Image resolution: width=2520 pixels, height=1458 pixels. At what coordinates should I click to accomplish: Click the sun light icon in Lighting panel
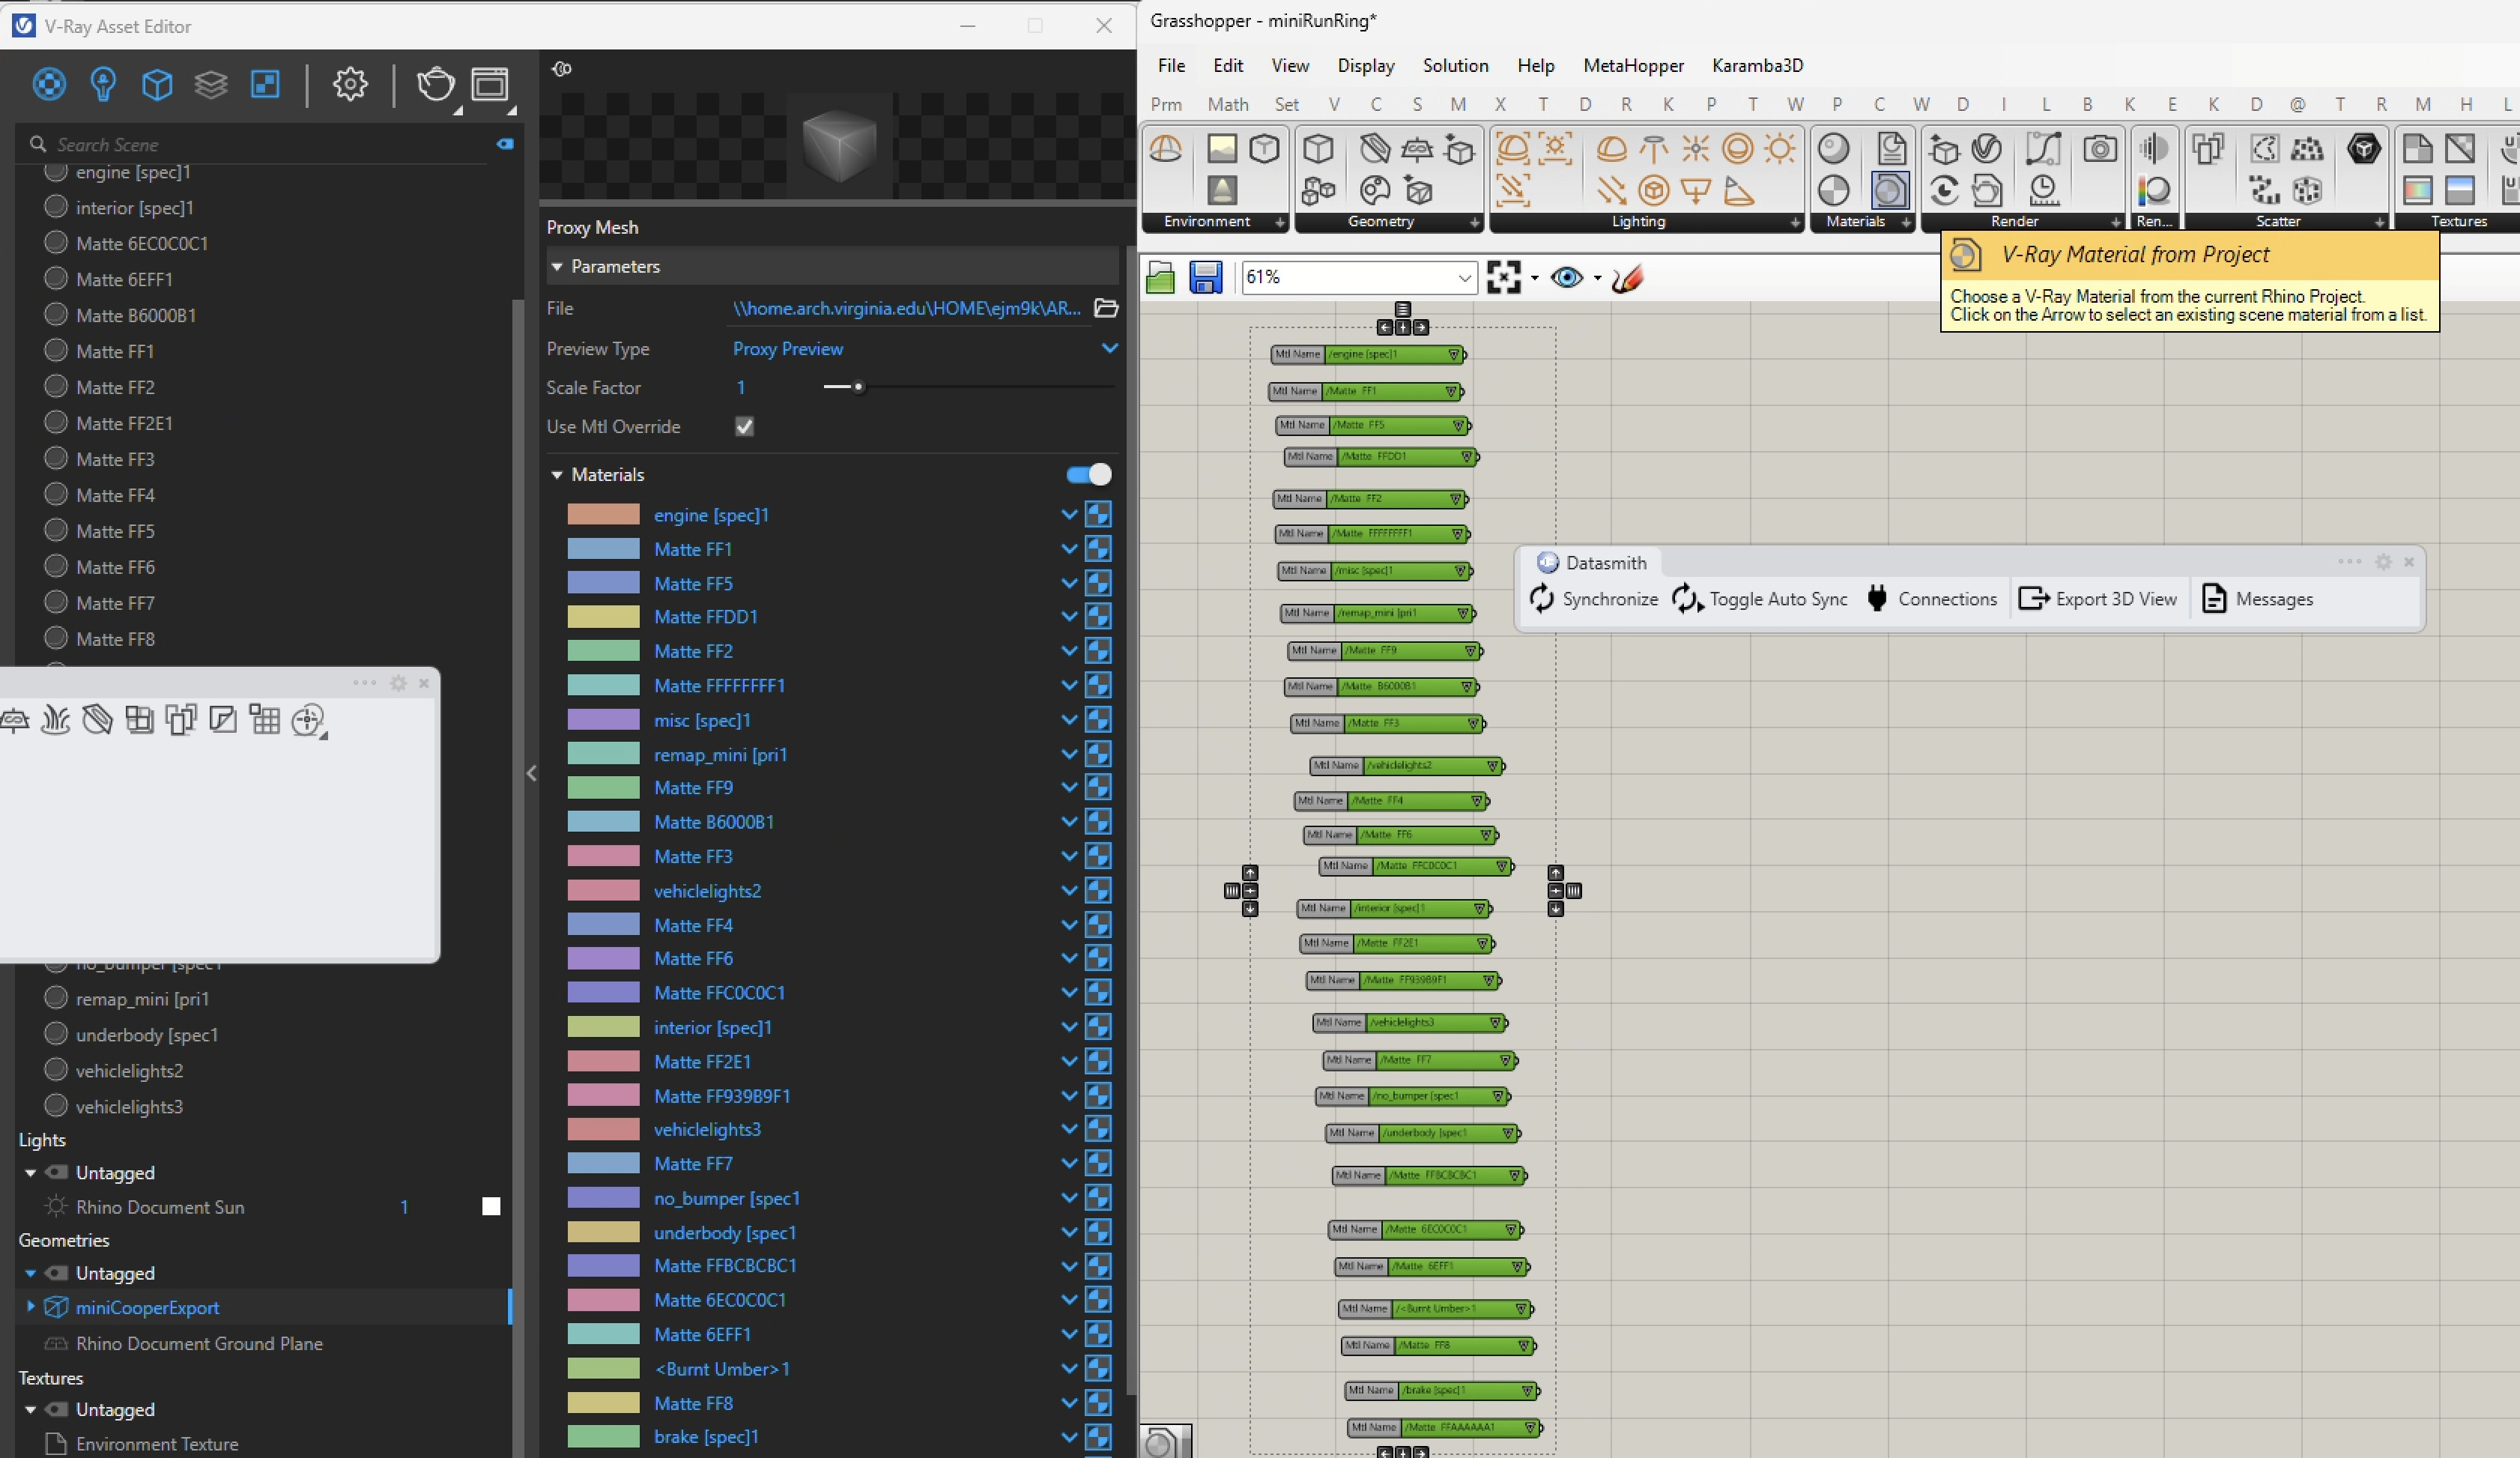[x=1780, y=149]
